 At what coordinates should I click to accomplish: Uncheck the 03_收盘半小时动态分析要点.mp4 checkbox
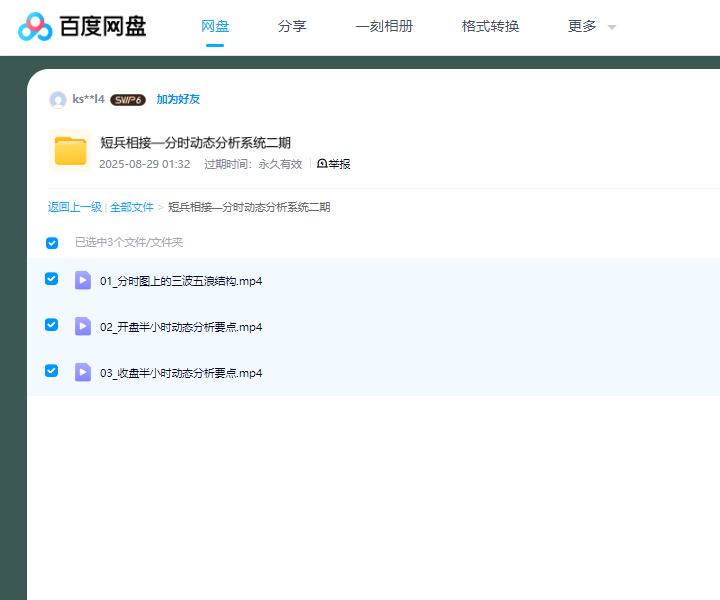[x=52, y=371]
